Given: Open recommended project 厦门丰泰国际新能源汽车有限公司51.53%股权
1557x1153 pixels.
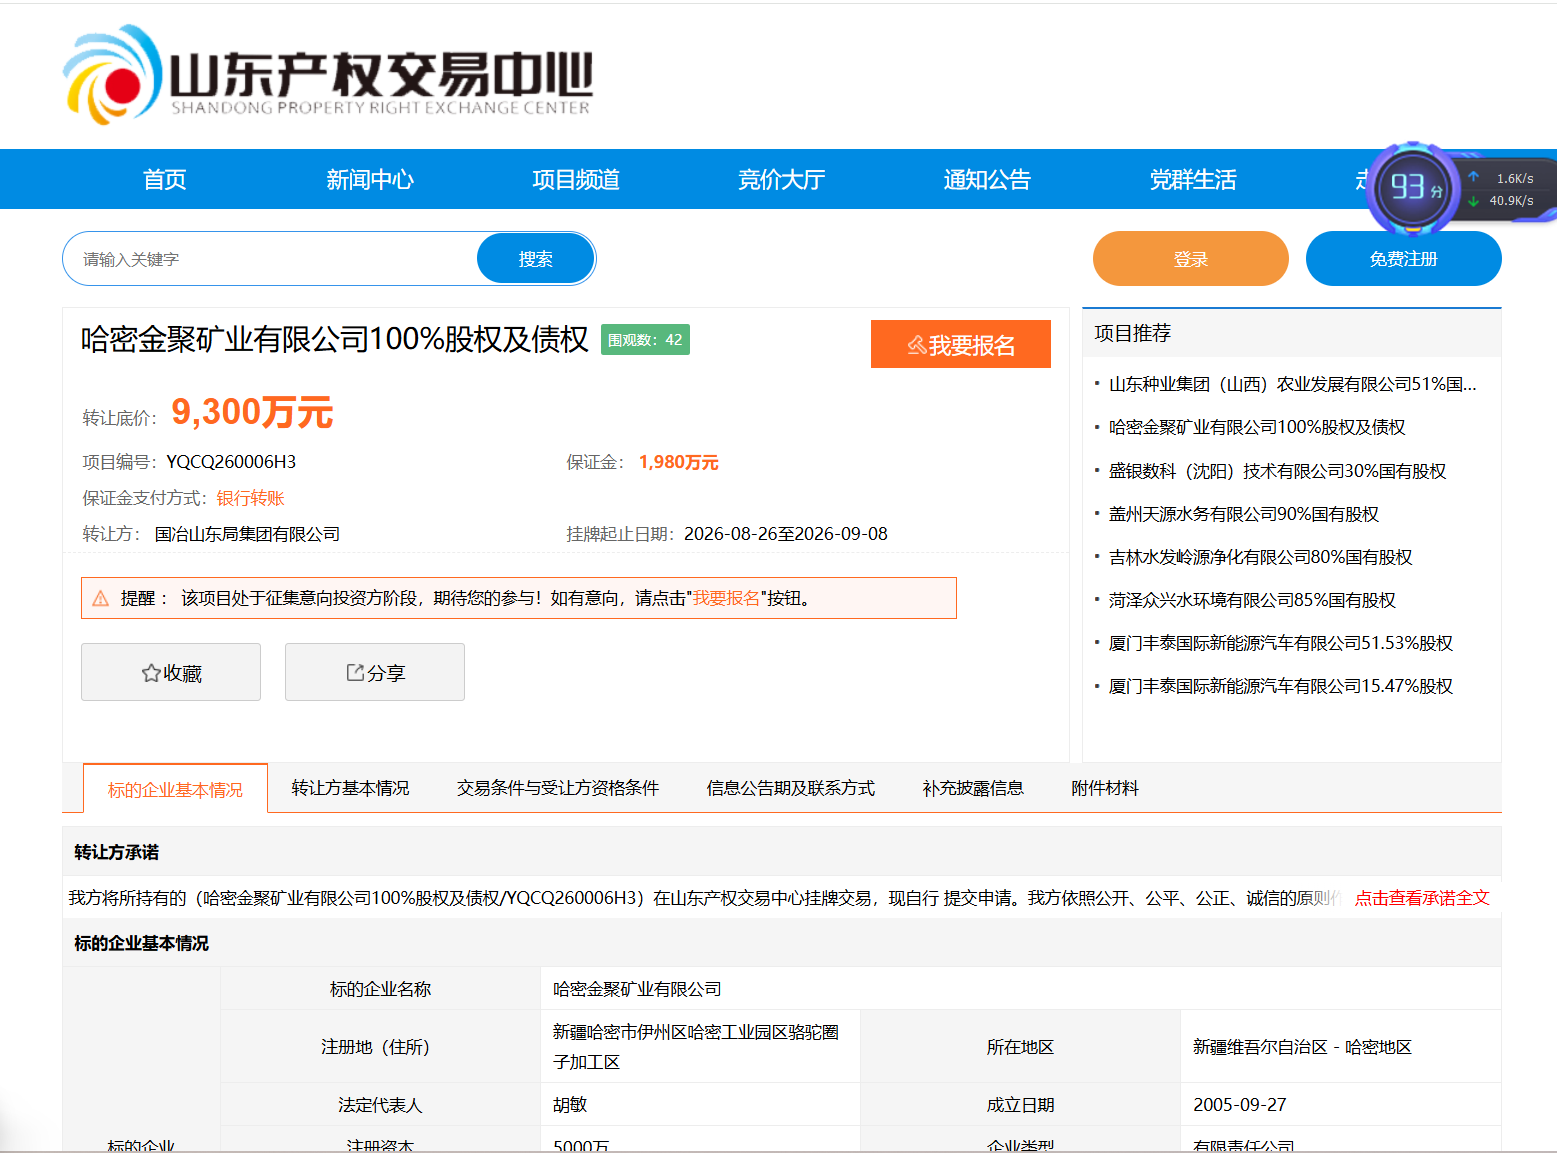Looking at the screenshot, I should point(1281,643).
